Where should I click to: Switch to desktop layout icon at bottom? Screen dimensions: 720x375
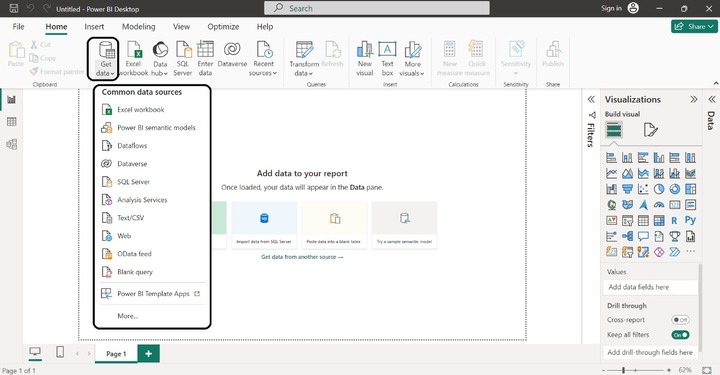35,353
